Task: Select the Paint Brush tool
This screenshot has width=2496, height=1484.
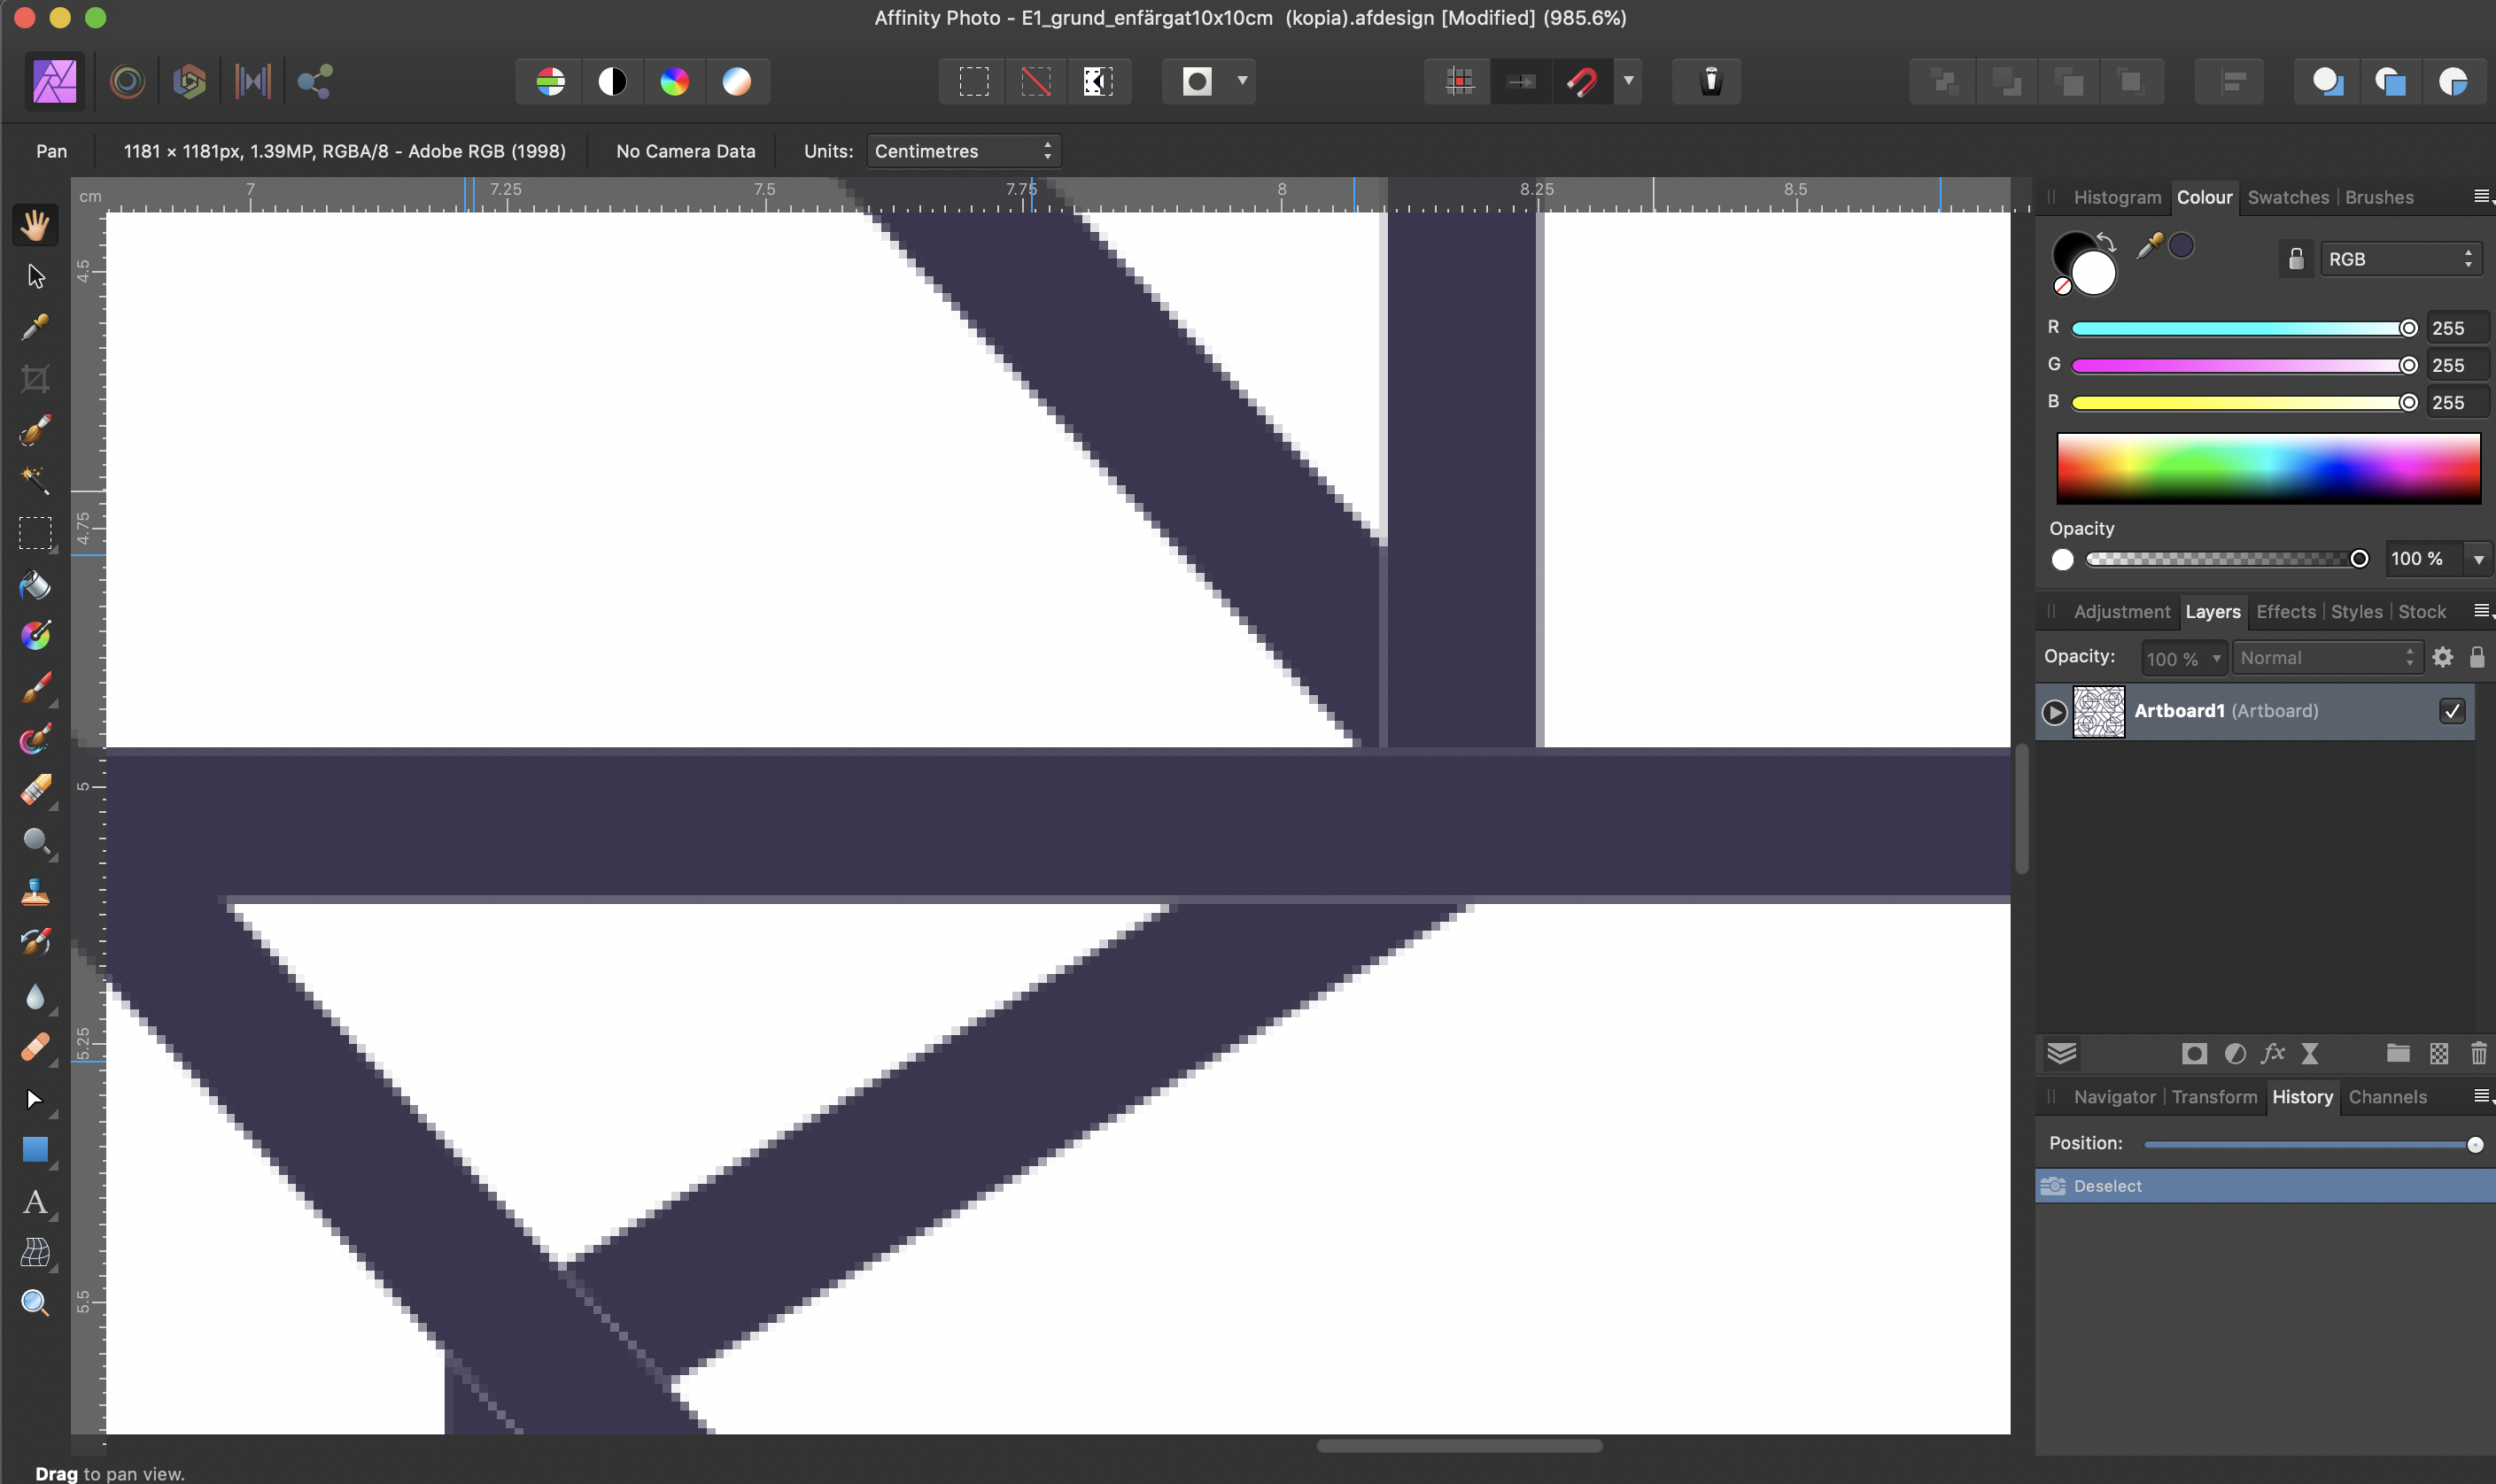Action: click(x=35, y=687)
